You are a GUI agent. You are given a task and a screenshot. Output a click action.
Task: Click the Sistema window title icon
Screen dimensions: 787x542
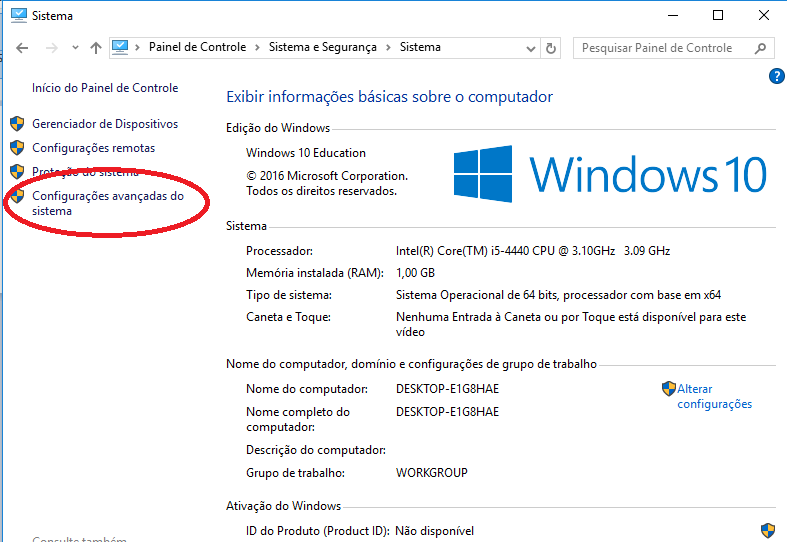tap(19, 16)
